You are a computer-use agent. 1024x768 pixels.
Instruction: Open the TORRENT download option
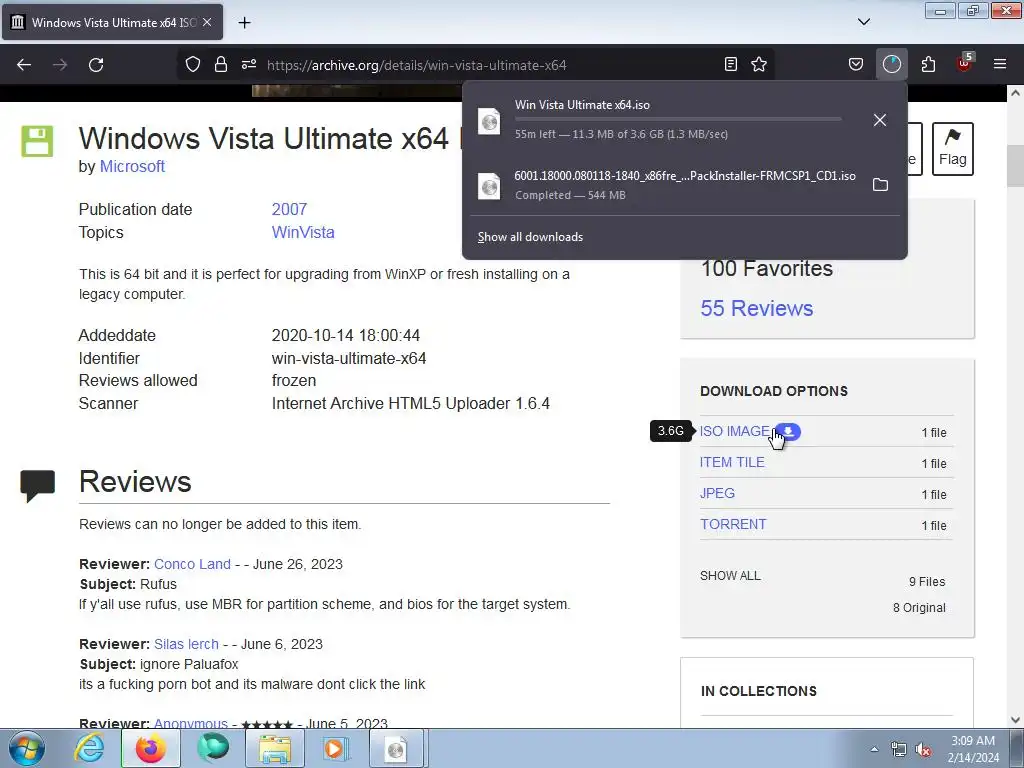click(x=733, y=524)
